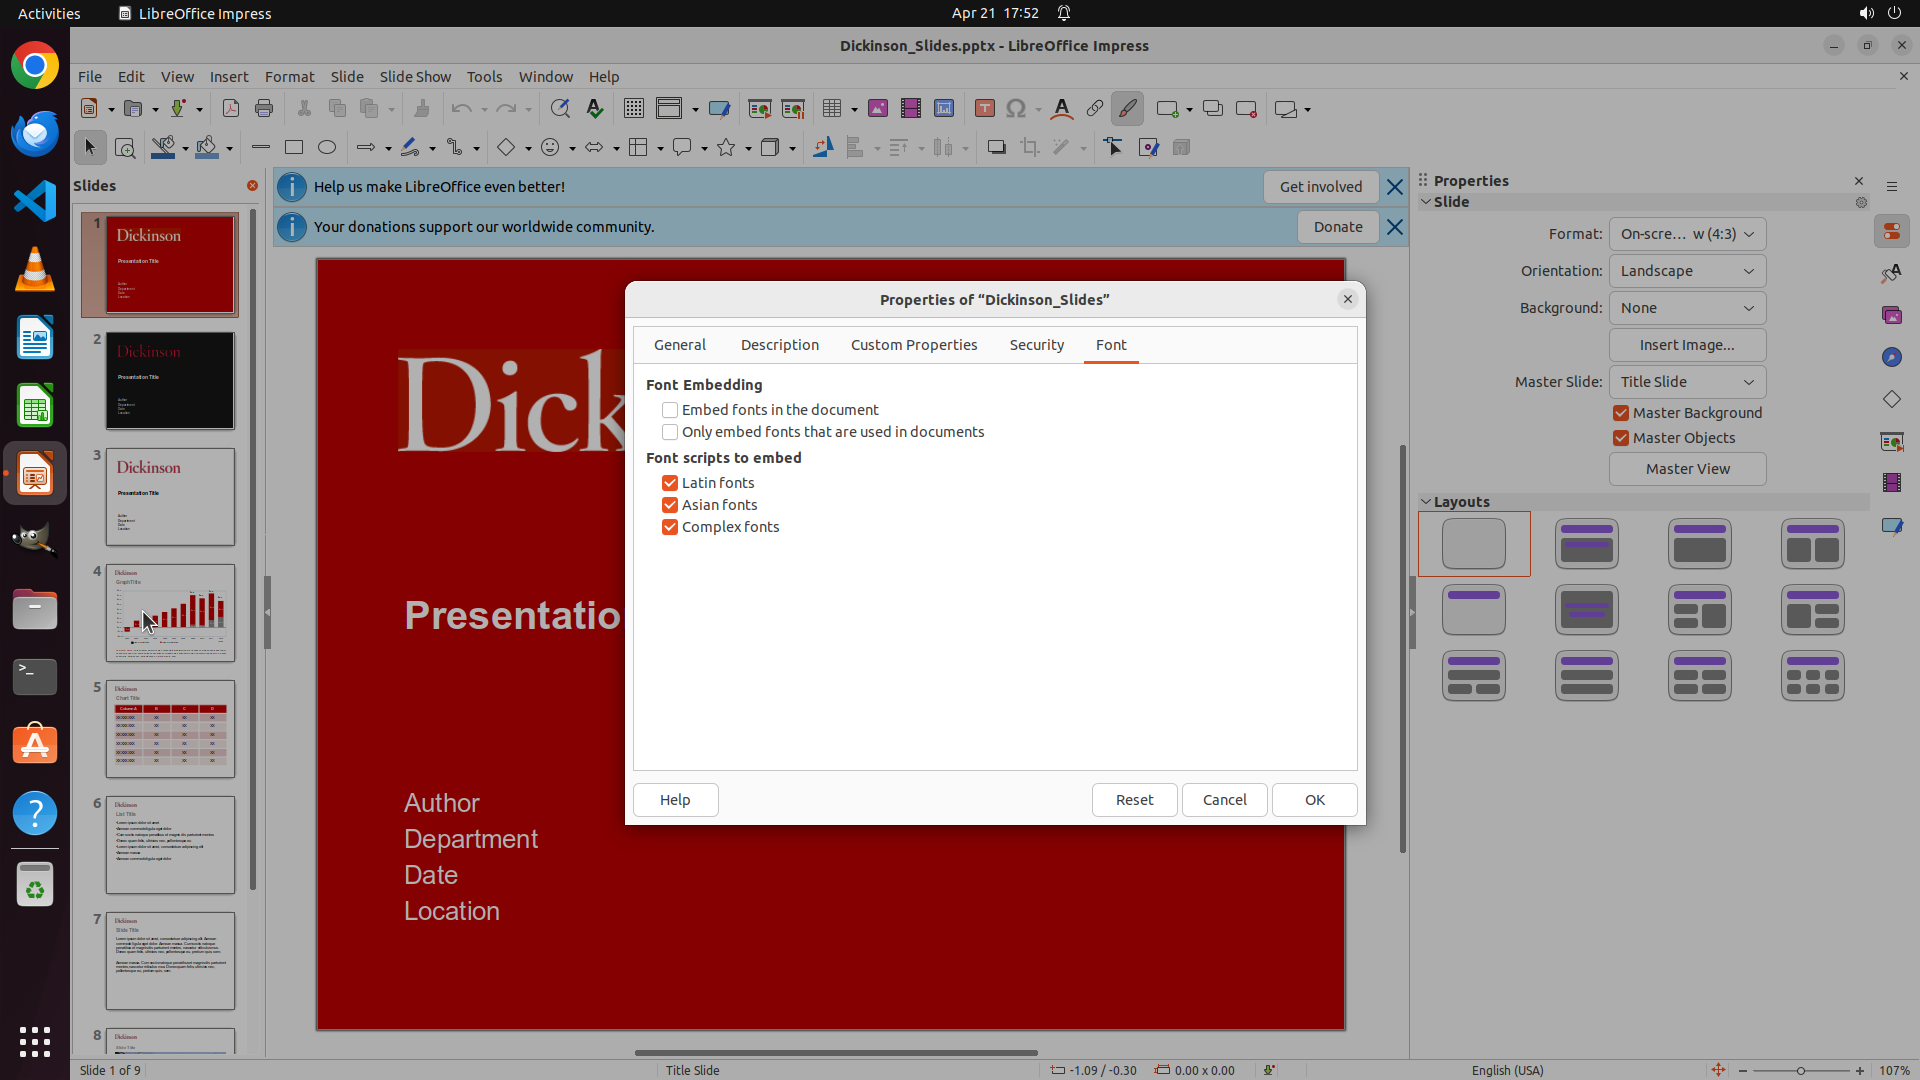
Task: Open the Orientation Landscape dropdown
Action: coord(1687,271)
